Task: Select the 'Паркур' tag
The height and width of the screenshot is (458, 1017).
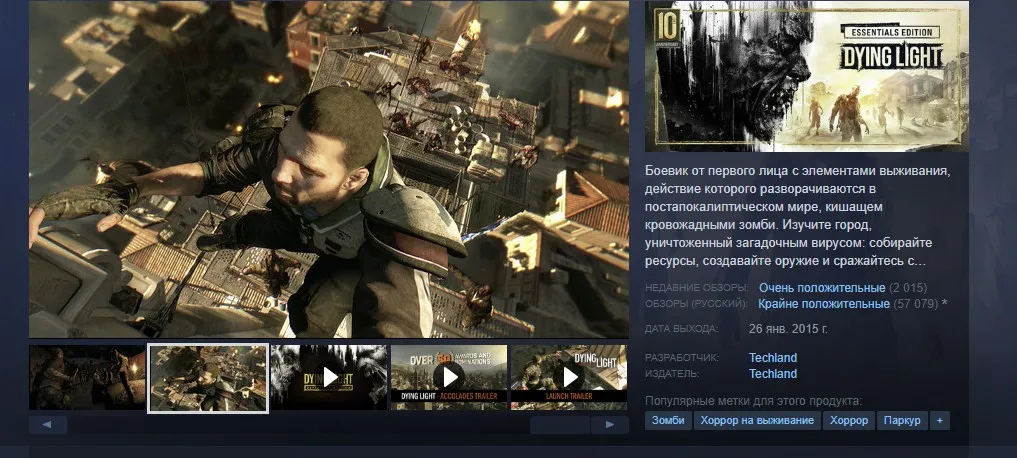Action: tap(902, 420)
